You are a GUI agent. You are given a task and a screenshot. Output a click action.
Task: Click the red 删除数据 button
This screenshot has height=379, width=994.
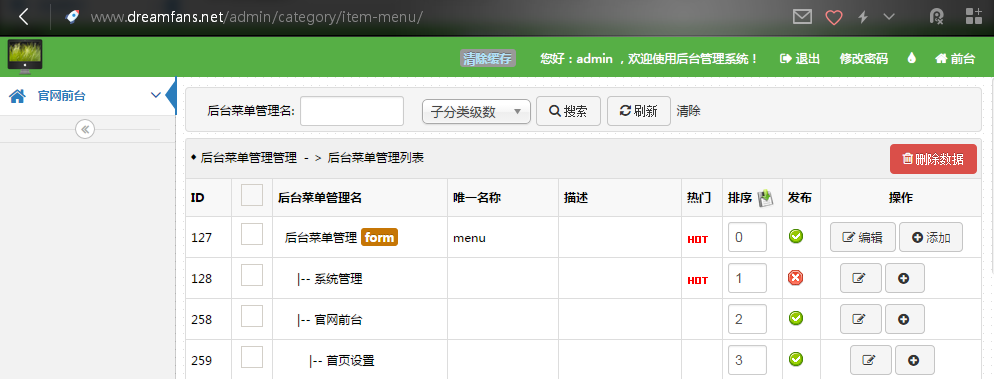[x=933, y=159]
